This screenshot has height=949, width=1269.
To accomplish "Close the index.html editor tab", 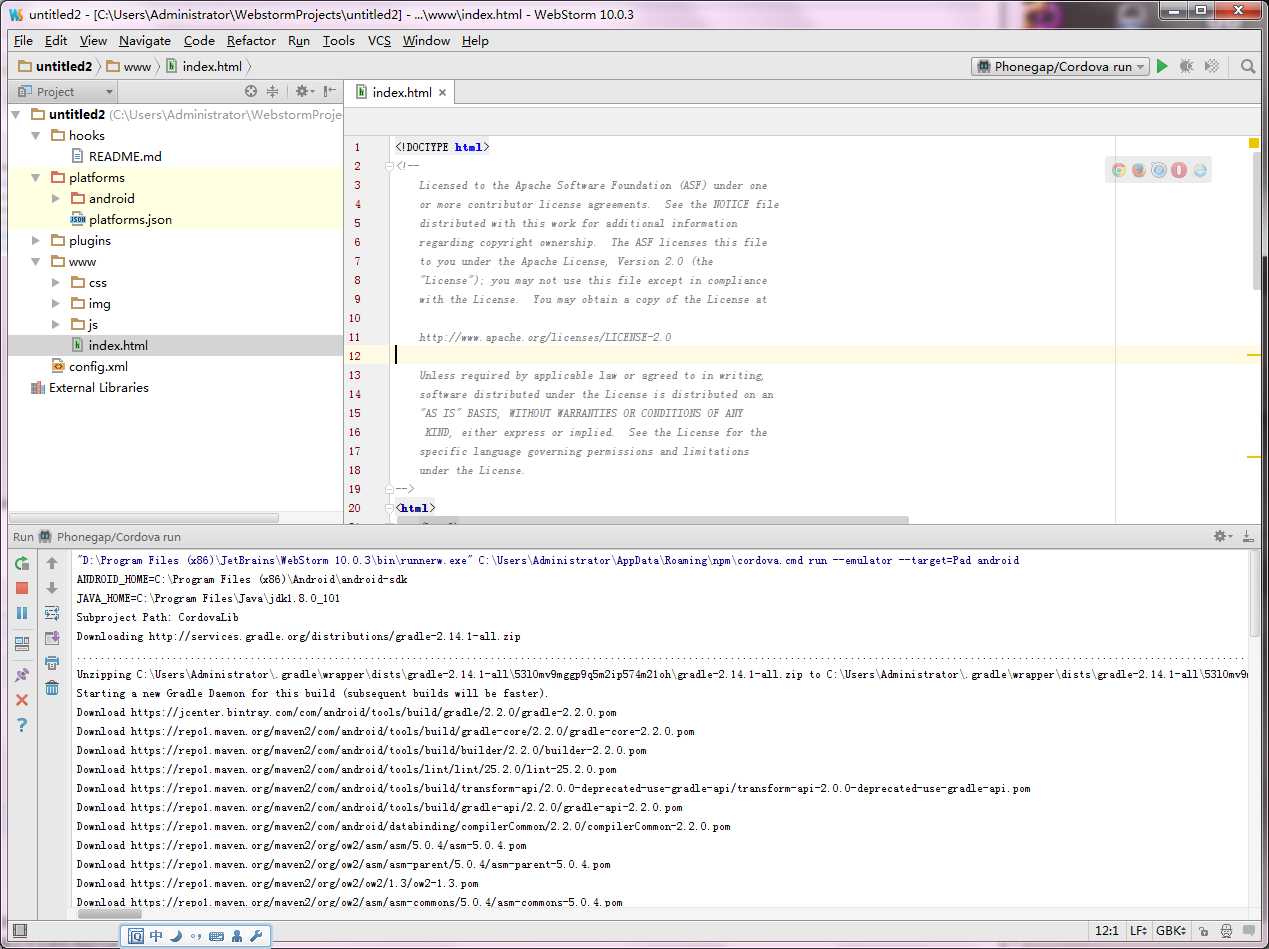I will point(442,92).
